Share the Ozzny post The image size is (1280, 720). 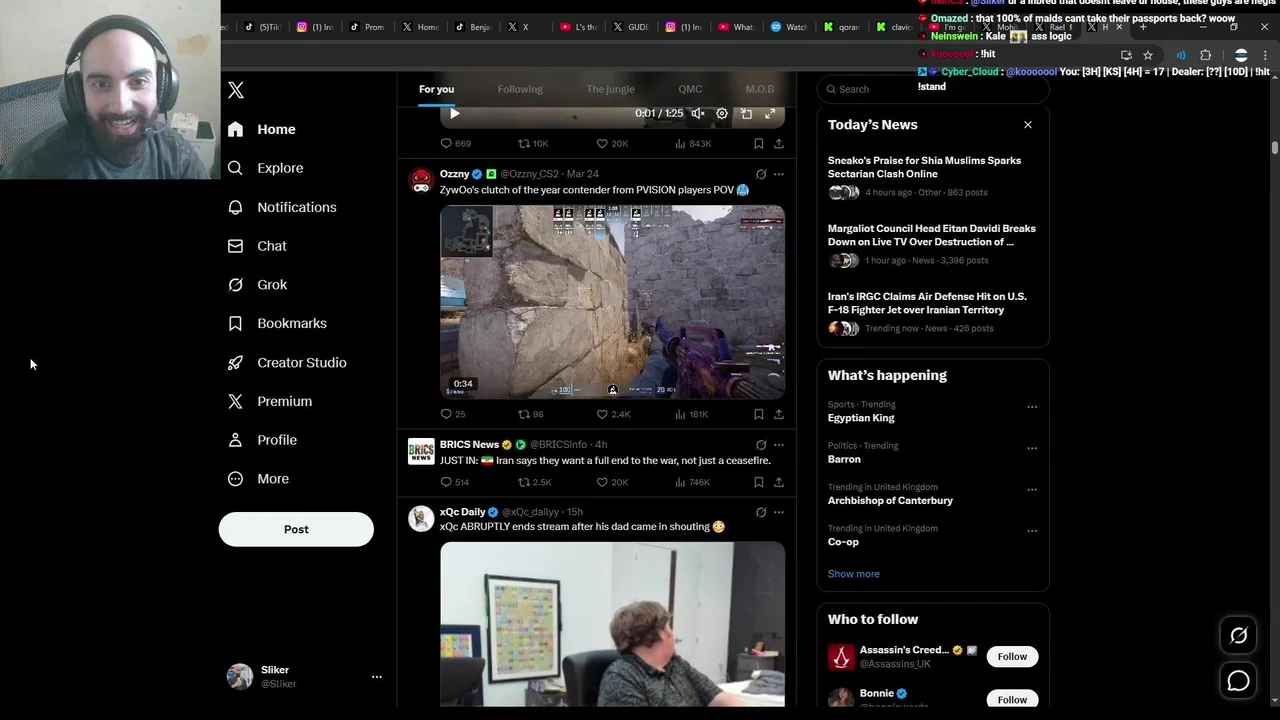(x=779, y=414)
